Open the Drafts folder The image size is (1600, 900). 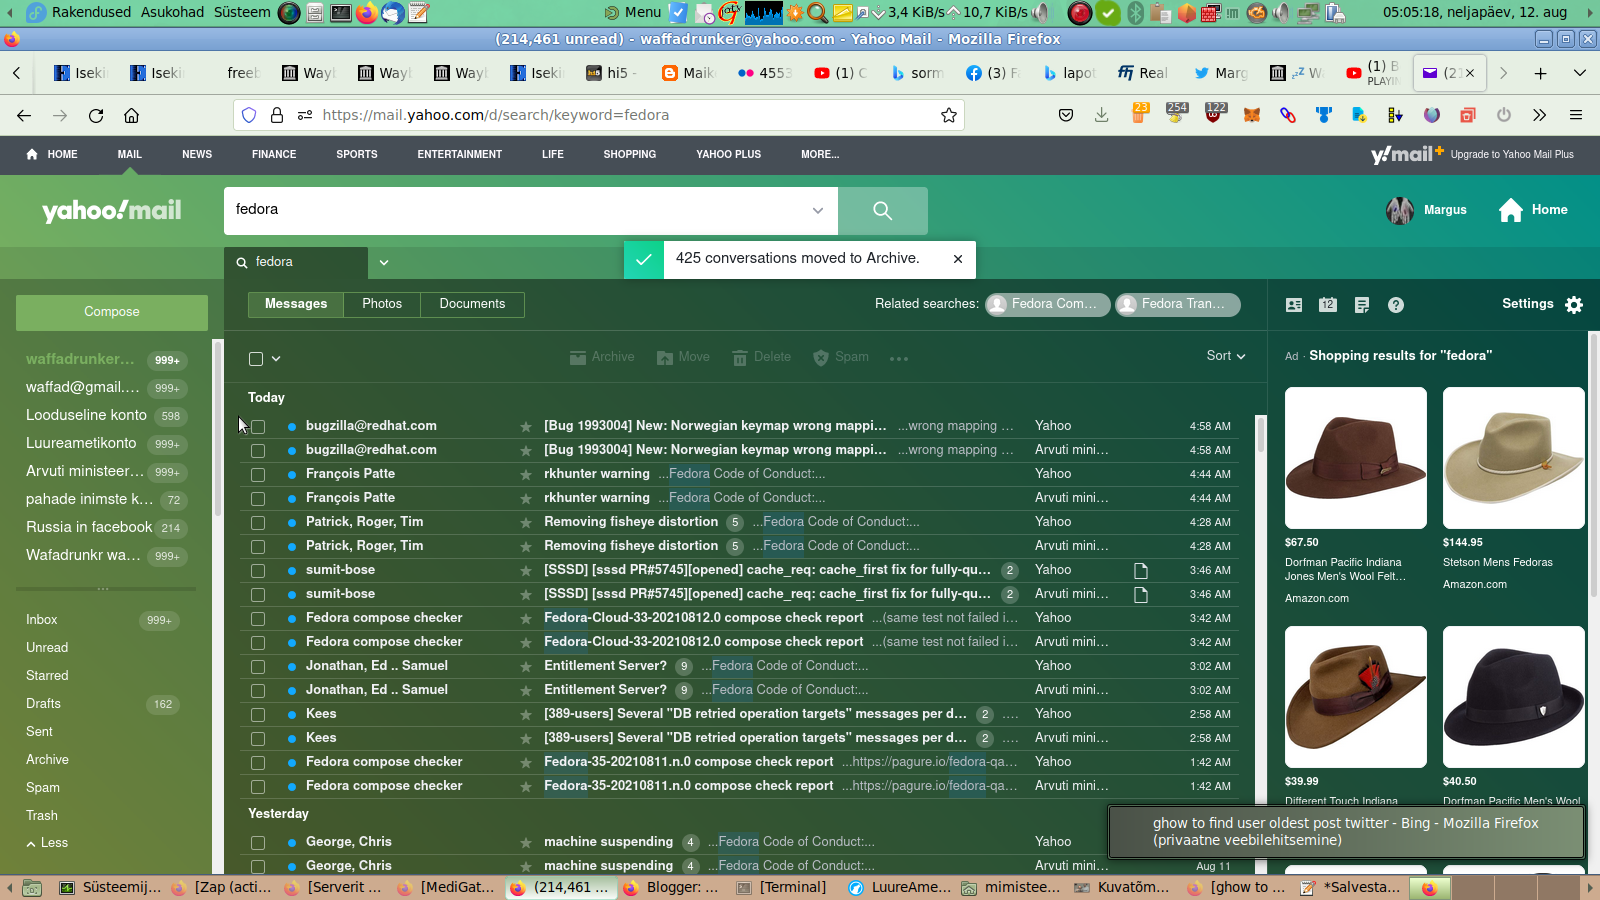pos(43,704)
